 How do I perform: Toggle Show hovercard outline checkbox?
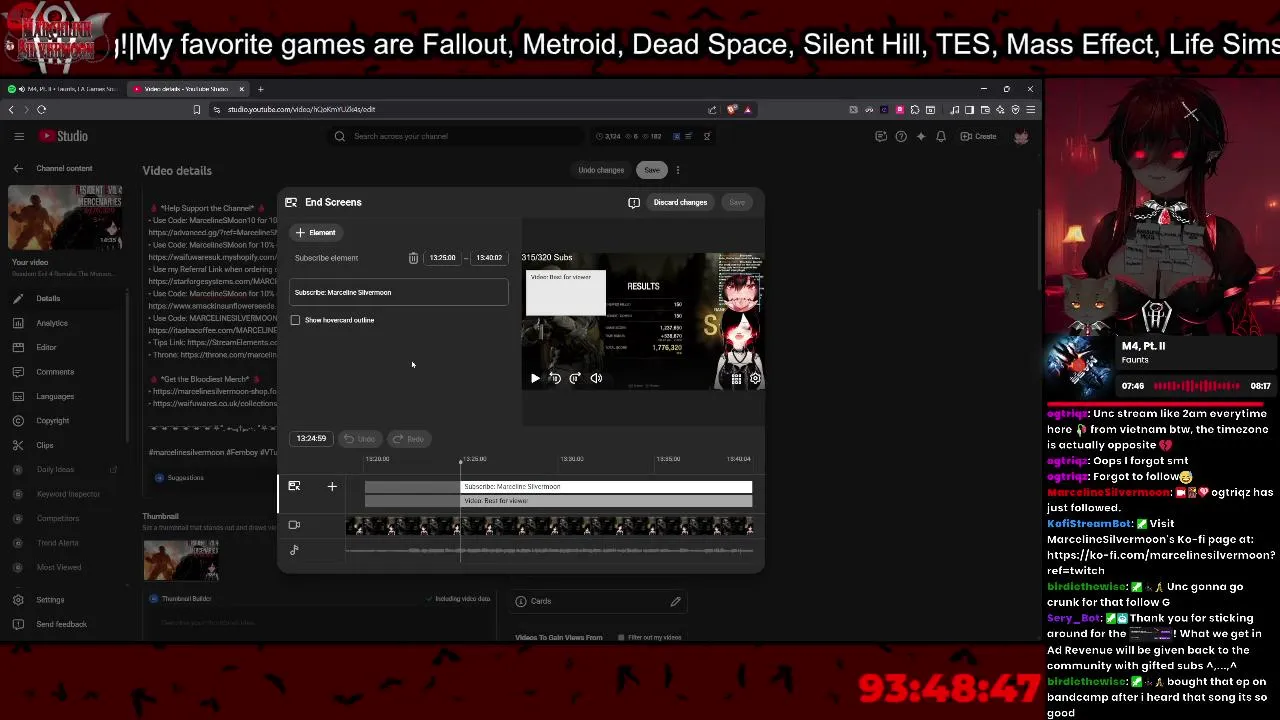pos(295,320)
